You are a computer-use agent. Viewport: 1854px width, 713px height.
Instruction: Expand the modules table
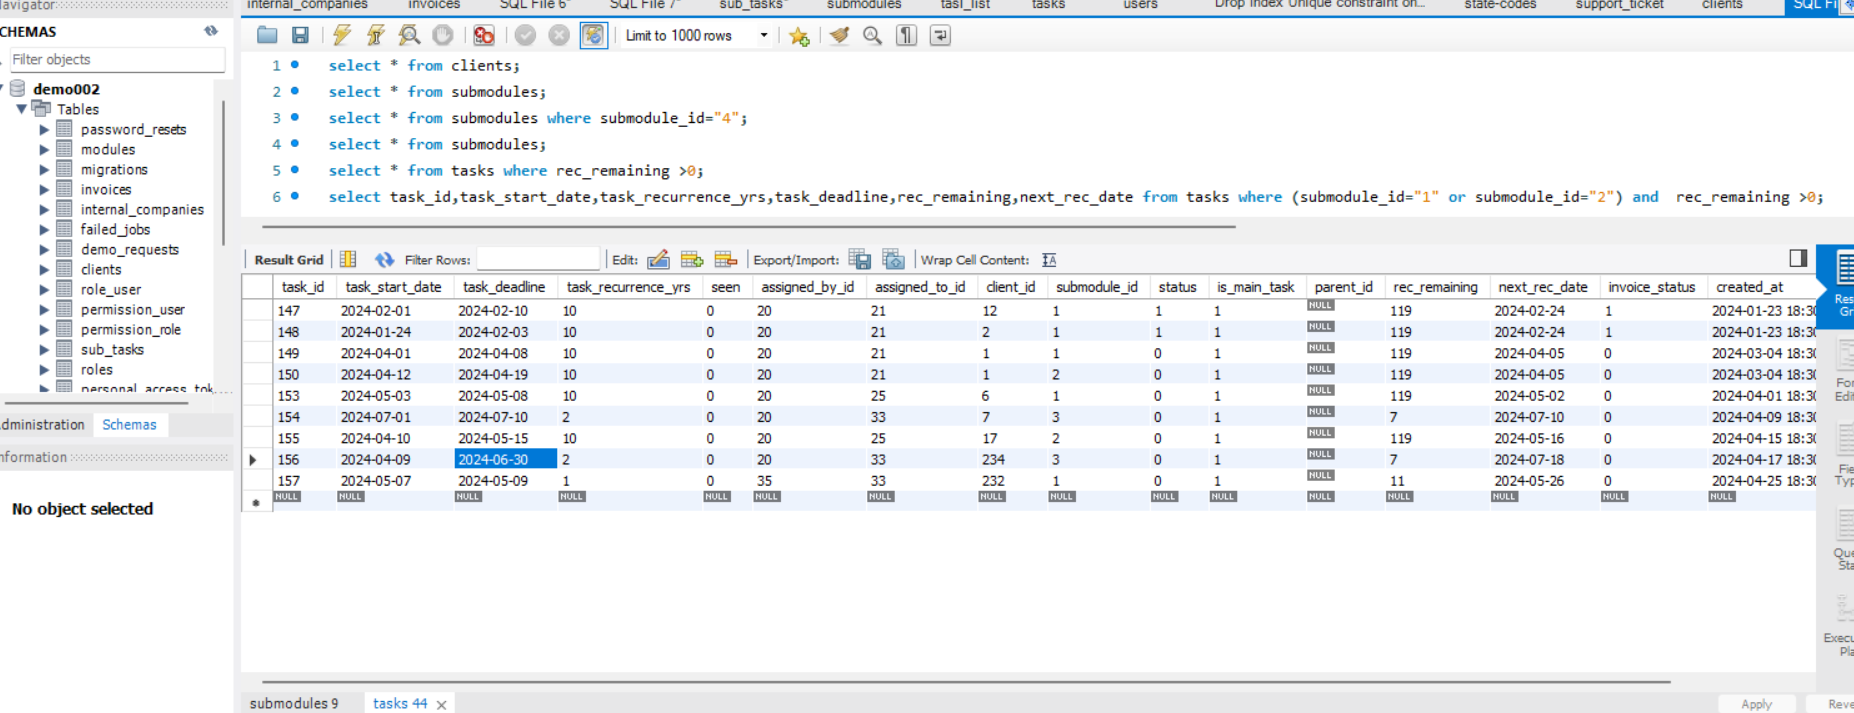pos(44,149)
